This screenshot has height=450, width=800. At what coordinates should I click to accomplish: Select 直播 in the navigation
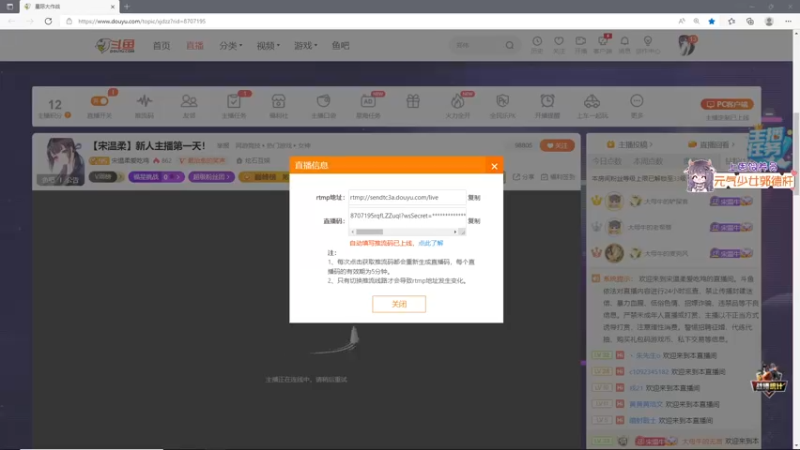tap(195, 45)
